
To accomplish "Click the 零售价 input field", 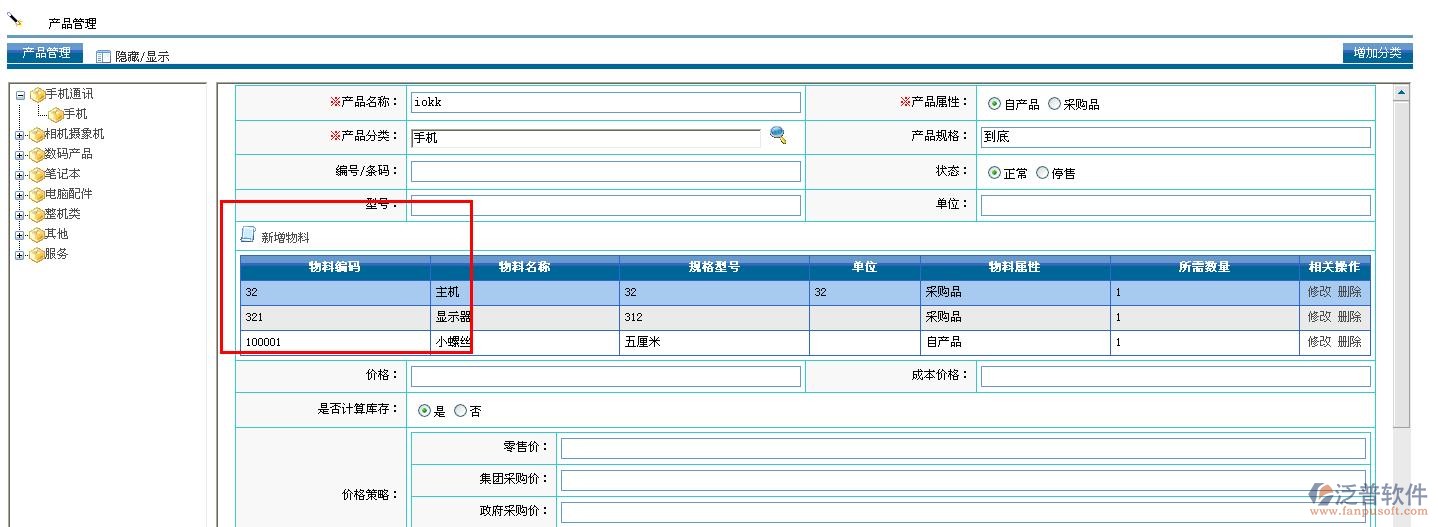I will pyautogui.click(x=963, y=448).
